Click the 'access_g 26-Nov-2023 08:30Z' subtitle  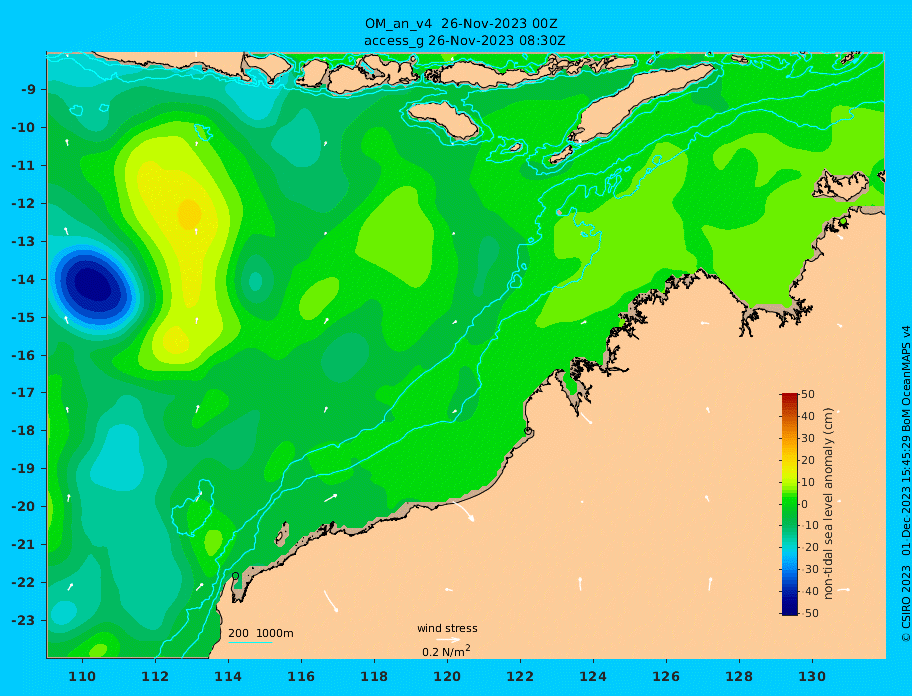coord(464,41)
